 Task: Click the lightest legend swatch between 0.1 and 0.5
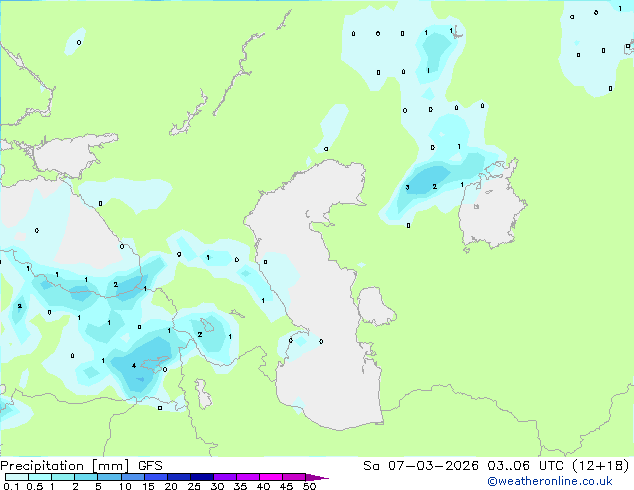tap(17, 477)
